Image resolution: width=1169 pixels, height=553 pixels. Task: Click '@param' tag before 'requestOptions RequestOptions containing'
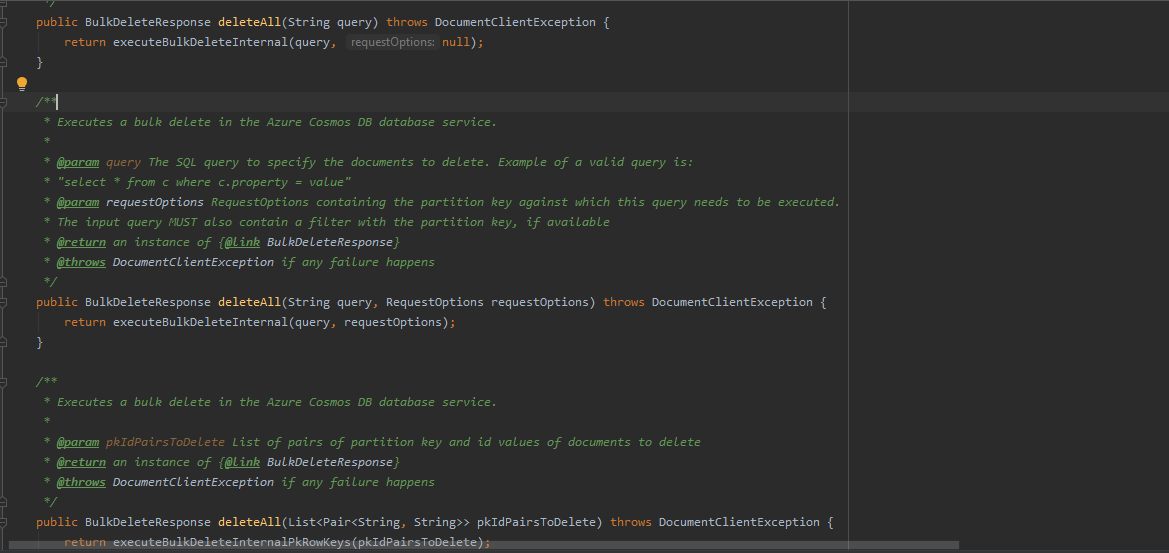coord(78,202)
